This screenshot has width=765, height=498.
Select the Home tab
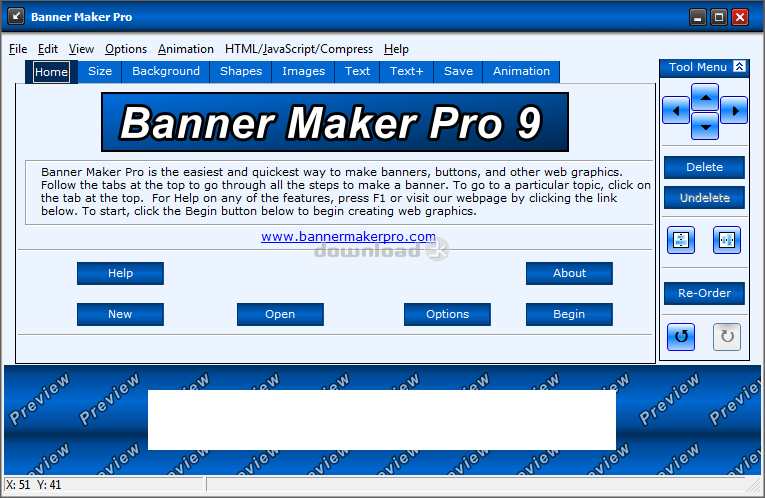51,72
